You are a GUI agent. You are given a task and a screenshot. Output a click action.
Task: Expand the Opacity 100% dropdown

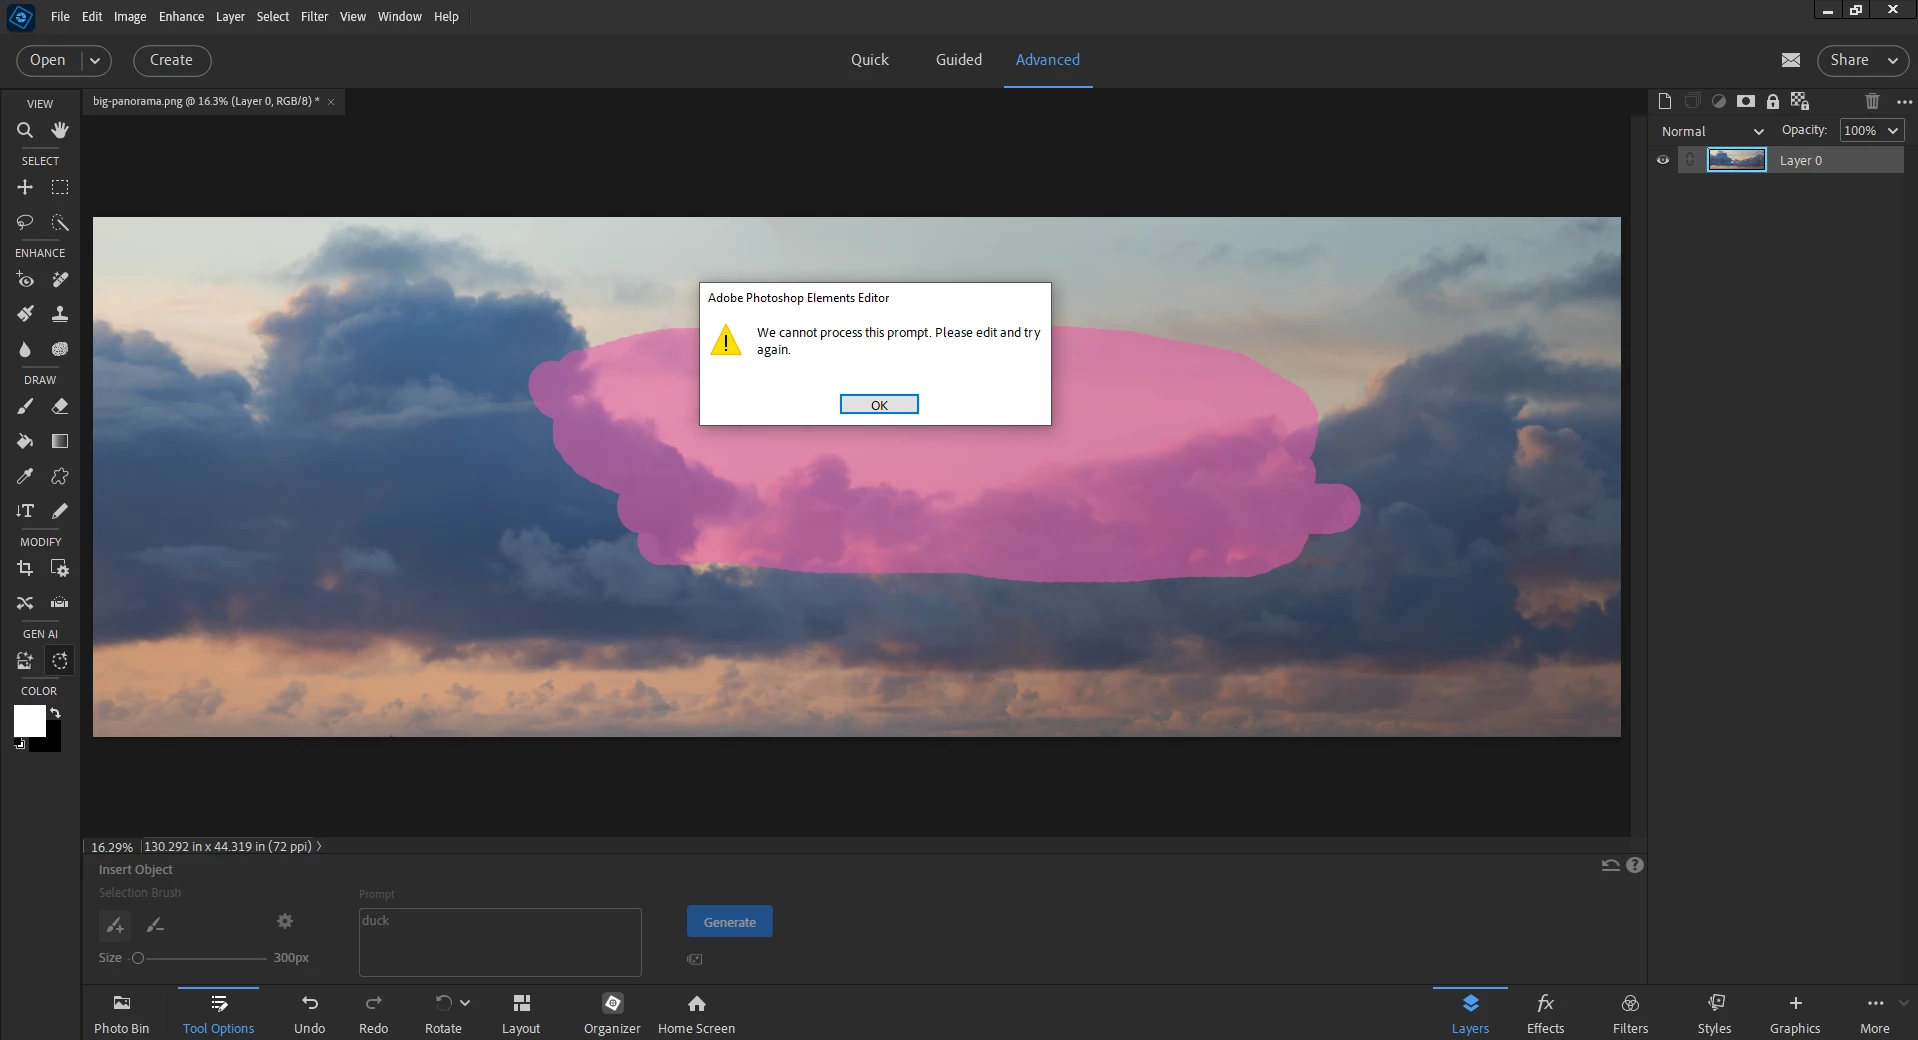coord(1893,131)
